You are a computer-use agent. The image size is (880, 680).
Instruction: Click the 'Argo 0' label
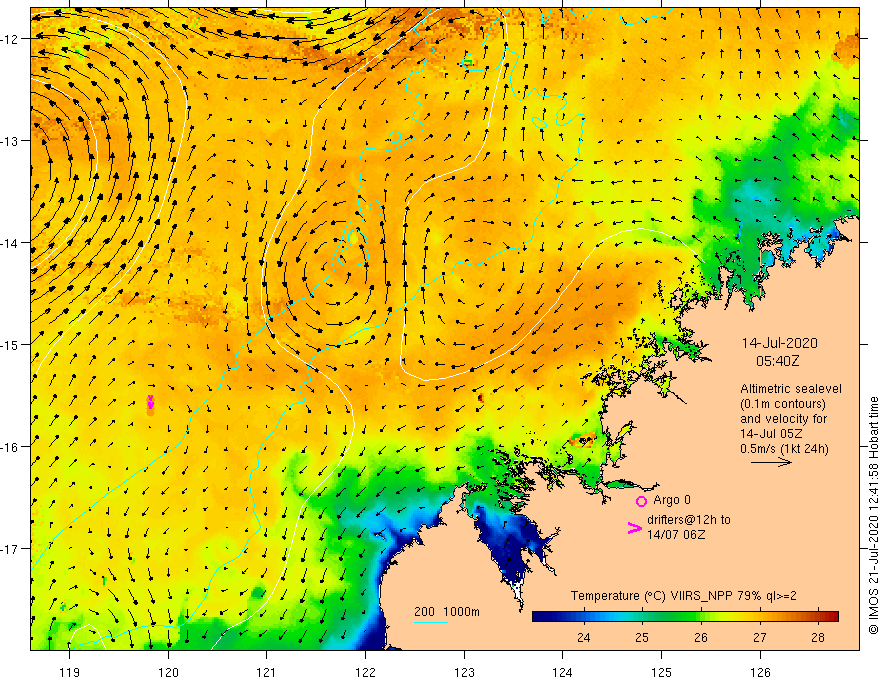click(672, 500)
